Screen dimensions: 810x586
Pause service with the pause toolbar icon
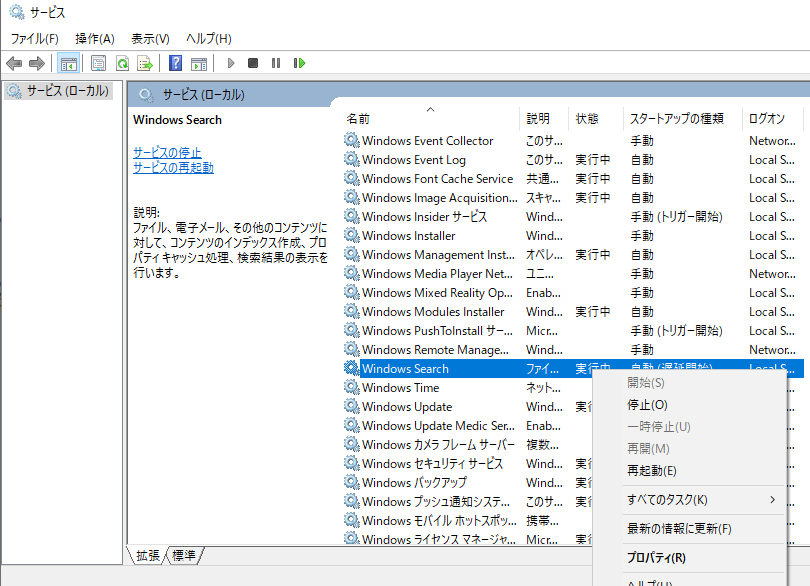(x=276, y=63)
